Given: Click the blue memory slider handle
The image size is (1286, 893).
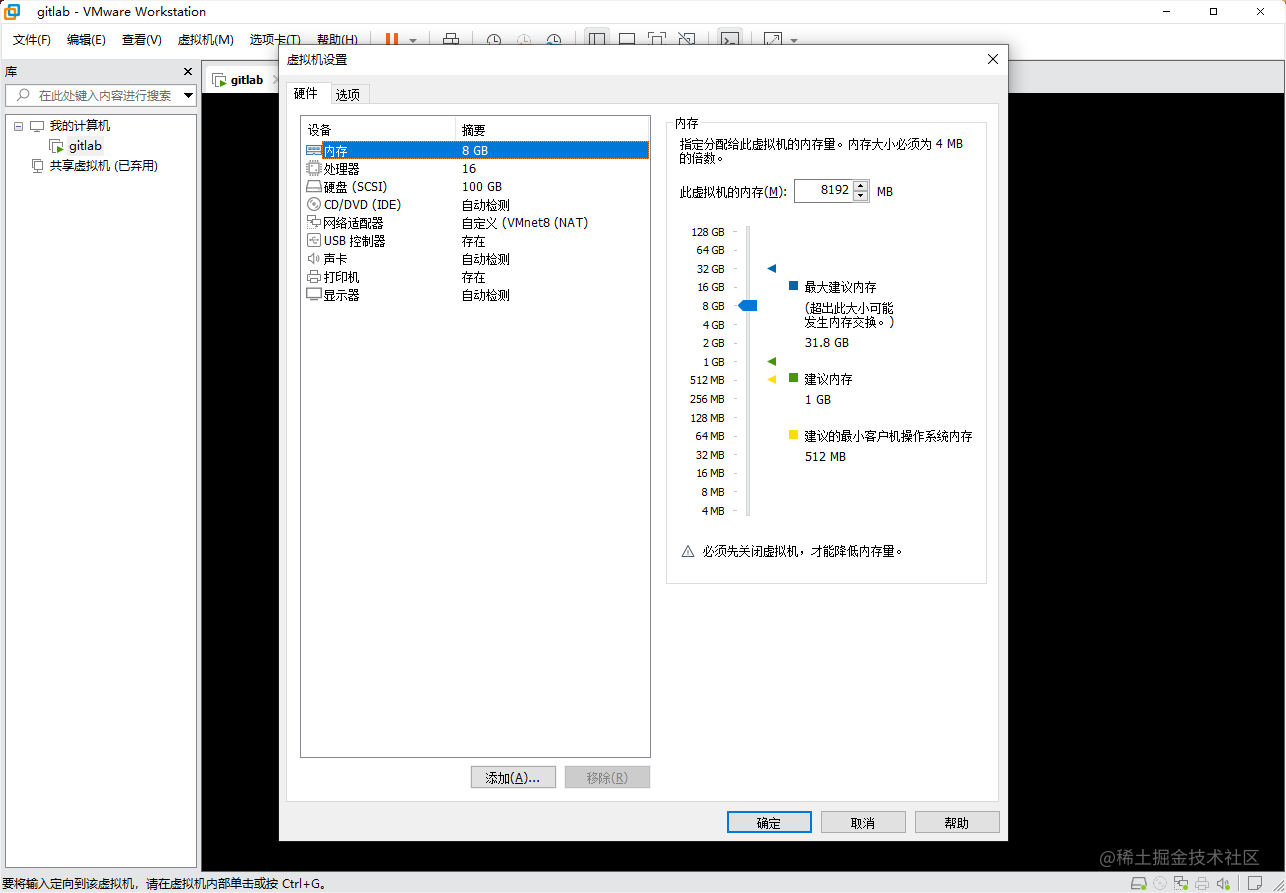Looking at the screenshot, I should (x=748, y=306).
